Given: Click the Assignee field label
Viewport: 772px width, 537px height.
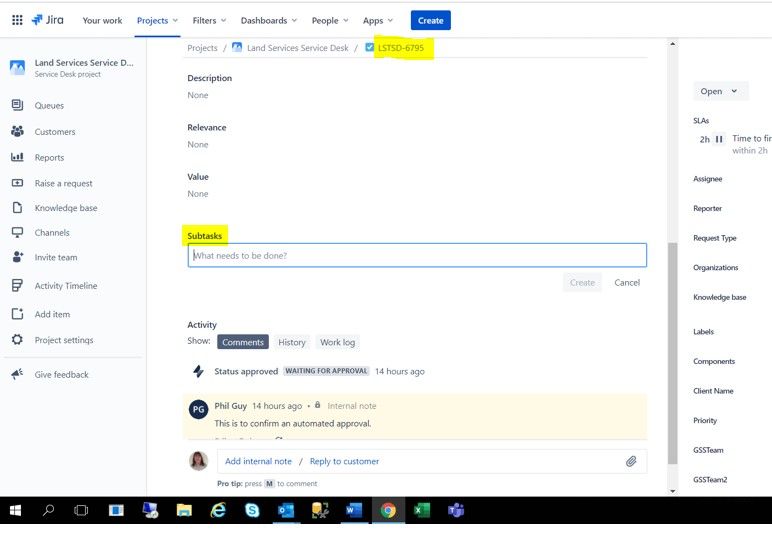Looking at the screenshot, I should point(708,179).
